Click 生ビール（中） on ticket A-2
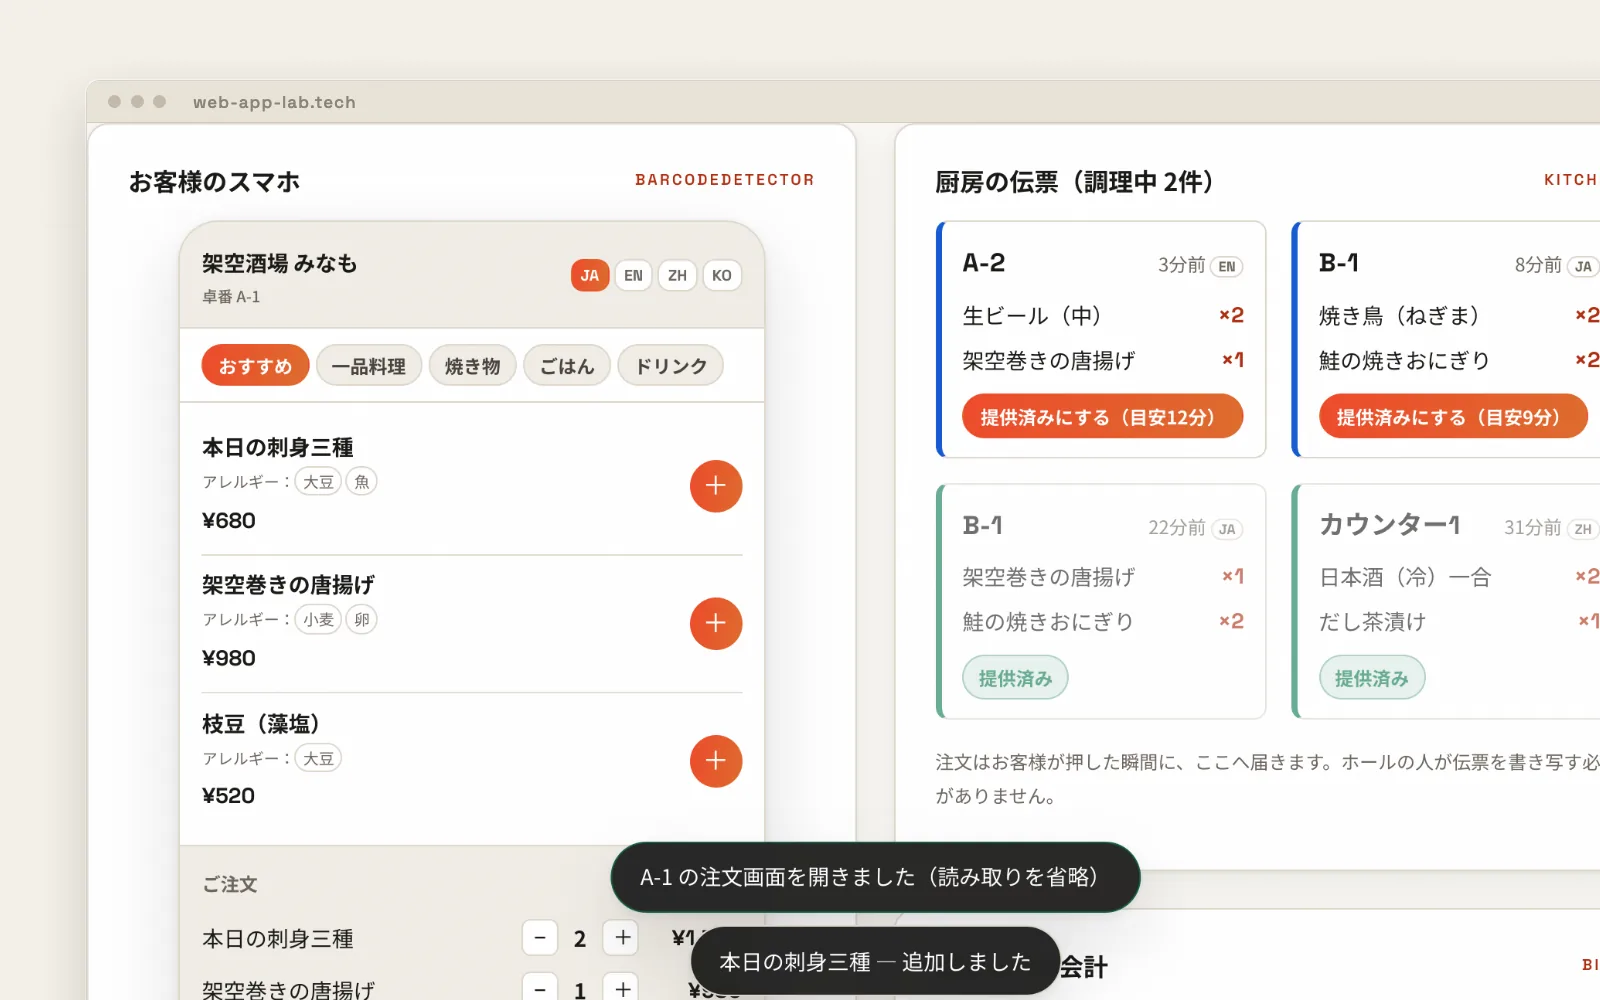Image resolution: width=1600 pixels, height=1000 pixels. 1032,316
